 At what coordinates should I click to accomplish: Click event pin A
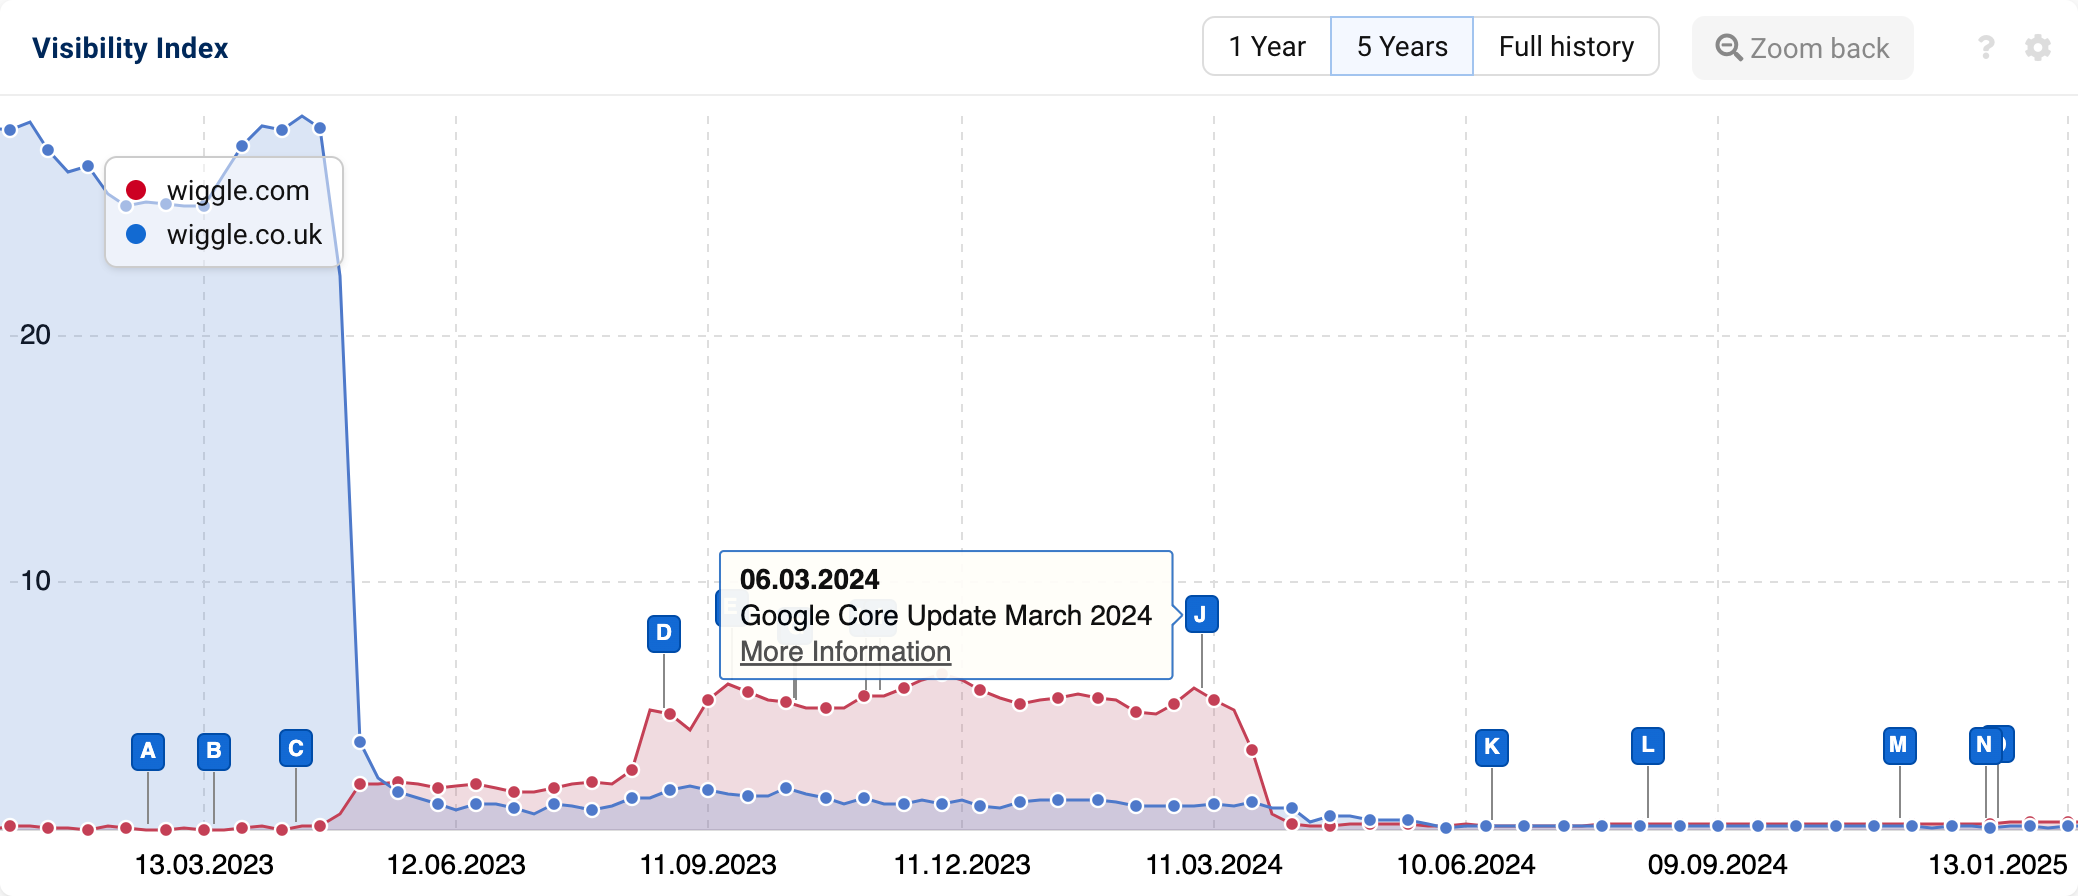(148, 751)
